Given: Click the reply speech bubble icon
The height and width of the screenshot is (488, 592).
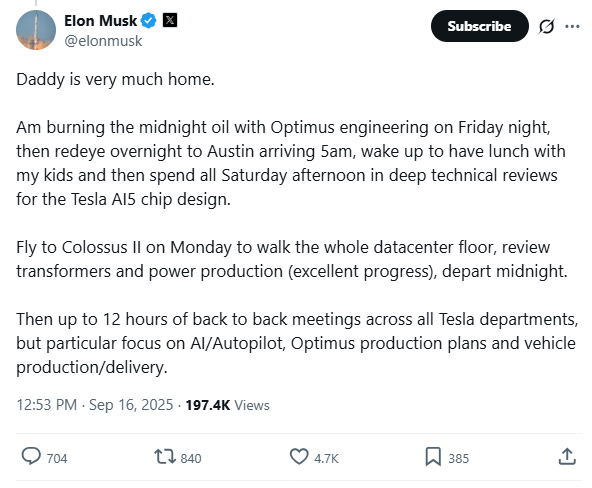Looking at the screenshot, I should click(31, 456).
